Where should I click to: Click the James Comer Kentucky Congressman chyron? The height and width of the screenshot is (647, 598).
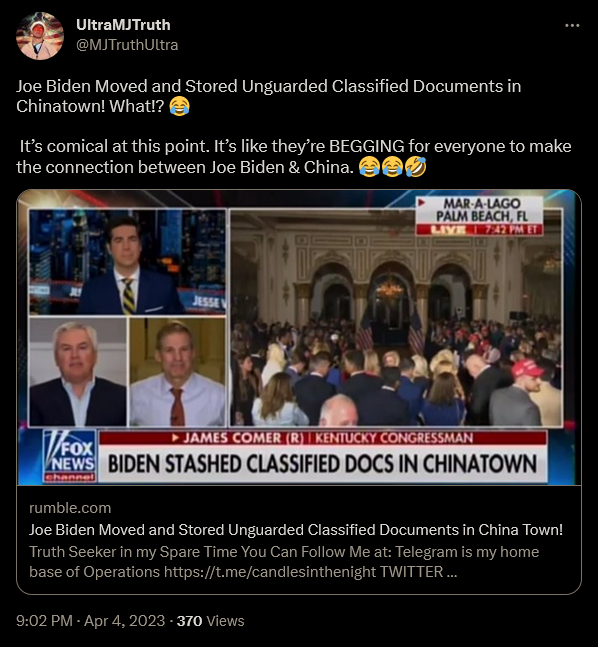tap(323, 438)
